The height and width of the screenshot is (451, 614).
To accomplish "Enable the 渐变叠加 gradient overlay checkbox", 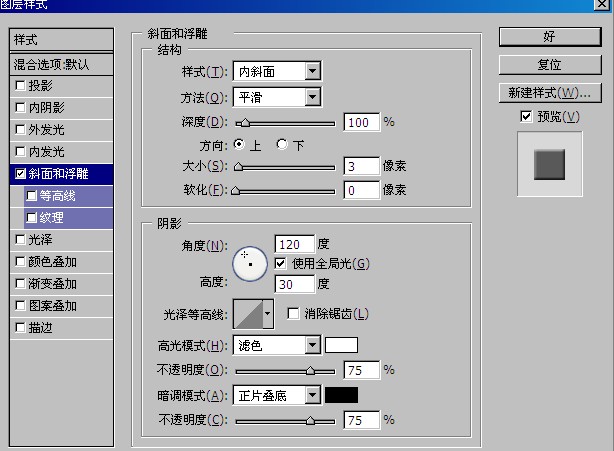I will [20, 283].
